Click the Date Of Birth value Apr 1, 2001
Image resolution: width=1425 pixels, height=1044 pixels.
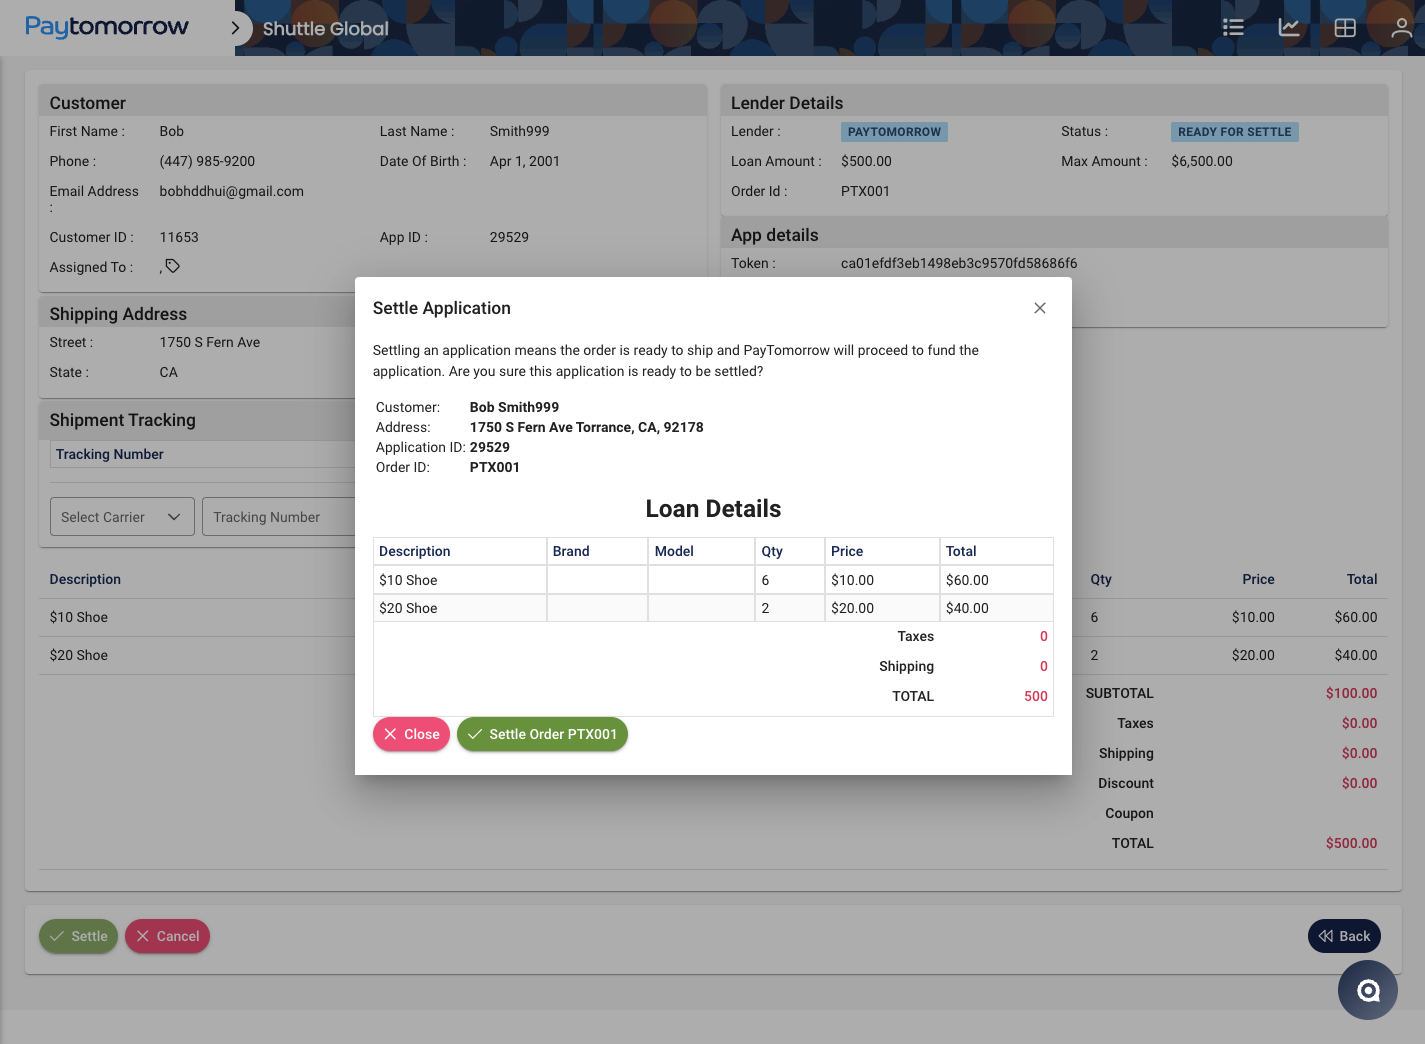click(x=525, y=161)
